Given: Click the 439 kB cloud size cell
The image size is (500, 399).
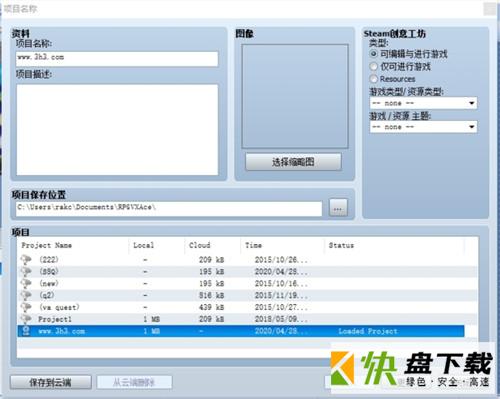Looking at the screenshot, I should point(211,307).
